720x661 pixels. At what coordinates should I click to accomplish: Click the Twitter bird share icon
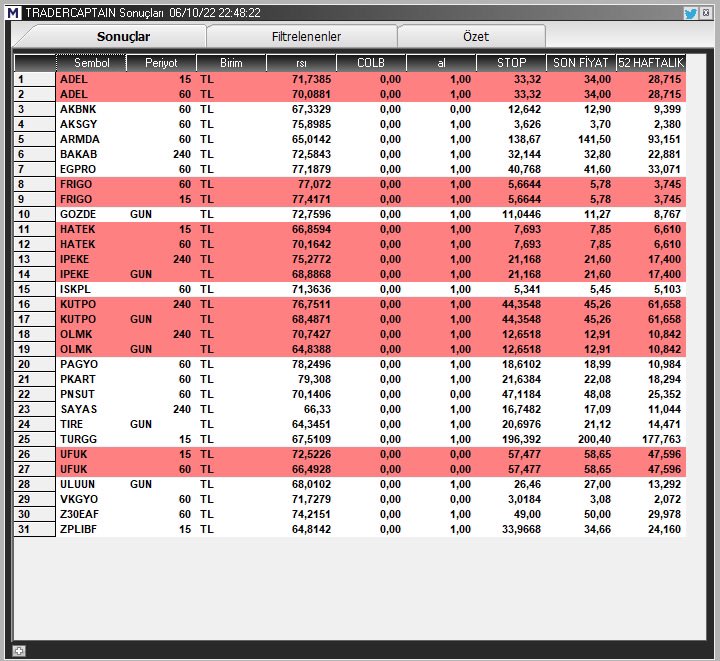690,13
